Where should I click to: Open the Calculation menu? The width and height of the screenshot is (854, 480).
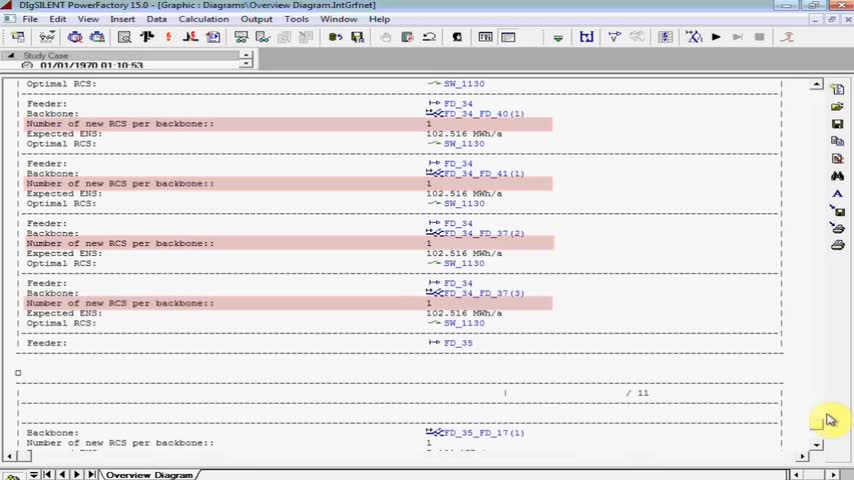tap(204, 19)
